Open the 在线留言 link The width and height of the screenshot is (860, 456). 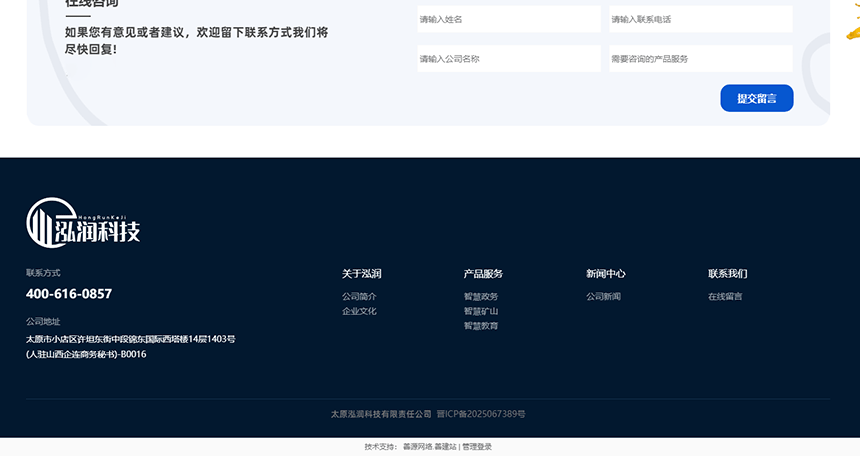[x=725, y=297]
